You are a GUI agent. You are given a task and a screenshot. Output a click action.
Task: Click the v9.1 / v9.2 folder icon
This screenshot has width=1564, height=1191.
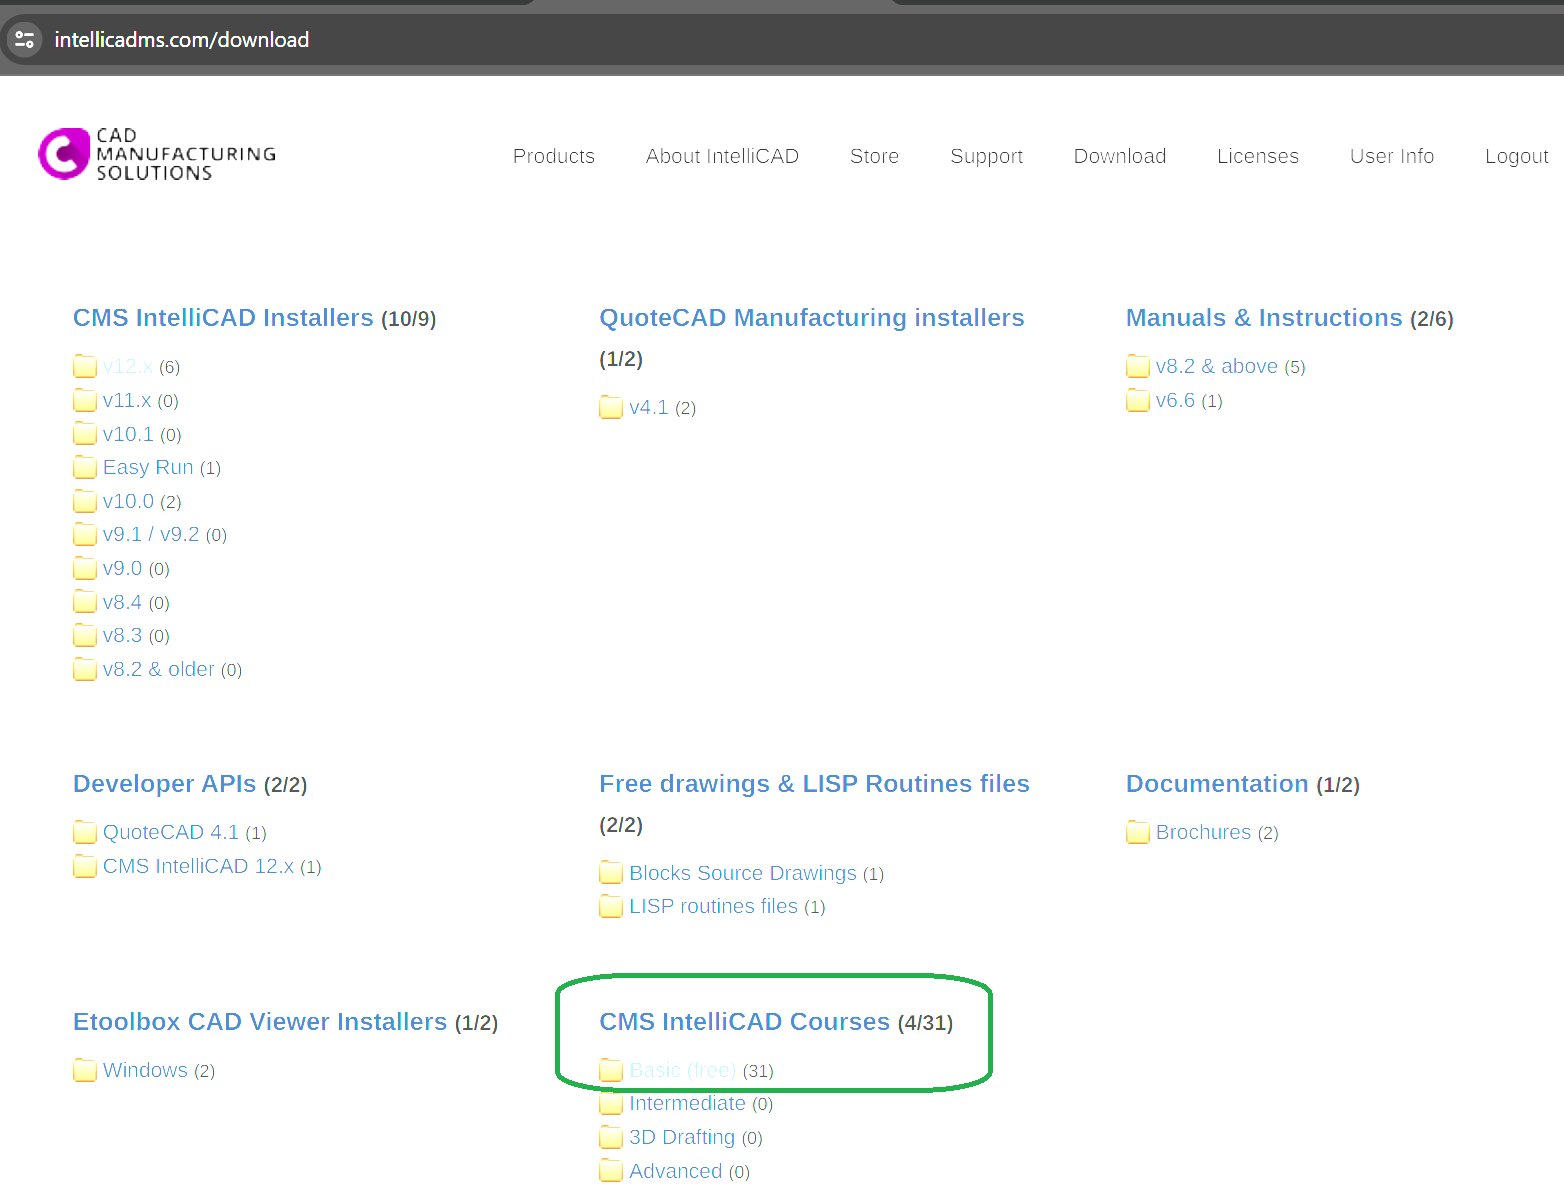[85, 535]
